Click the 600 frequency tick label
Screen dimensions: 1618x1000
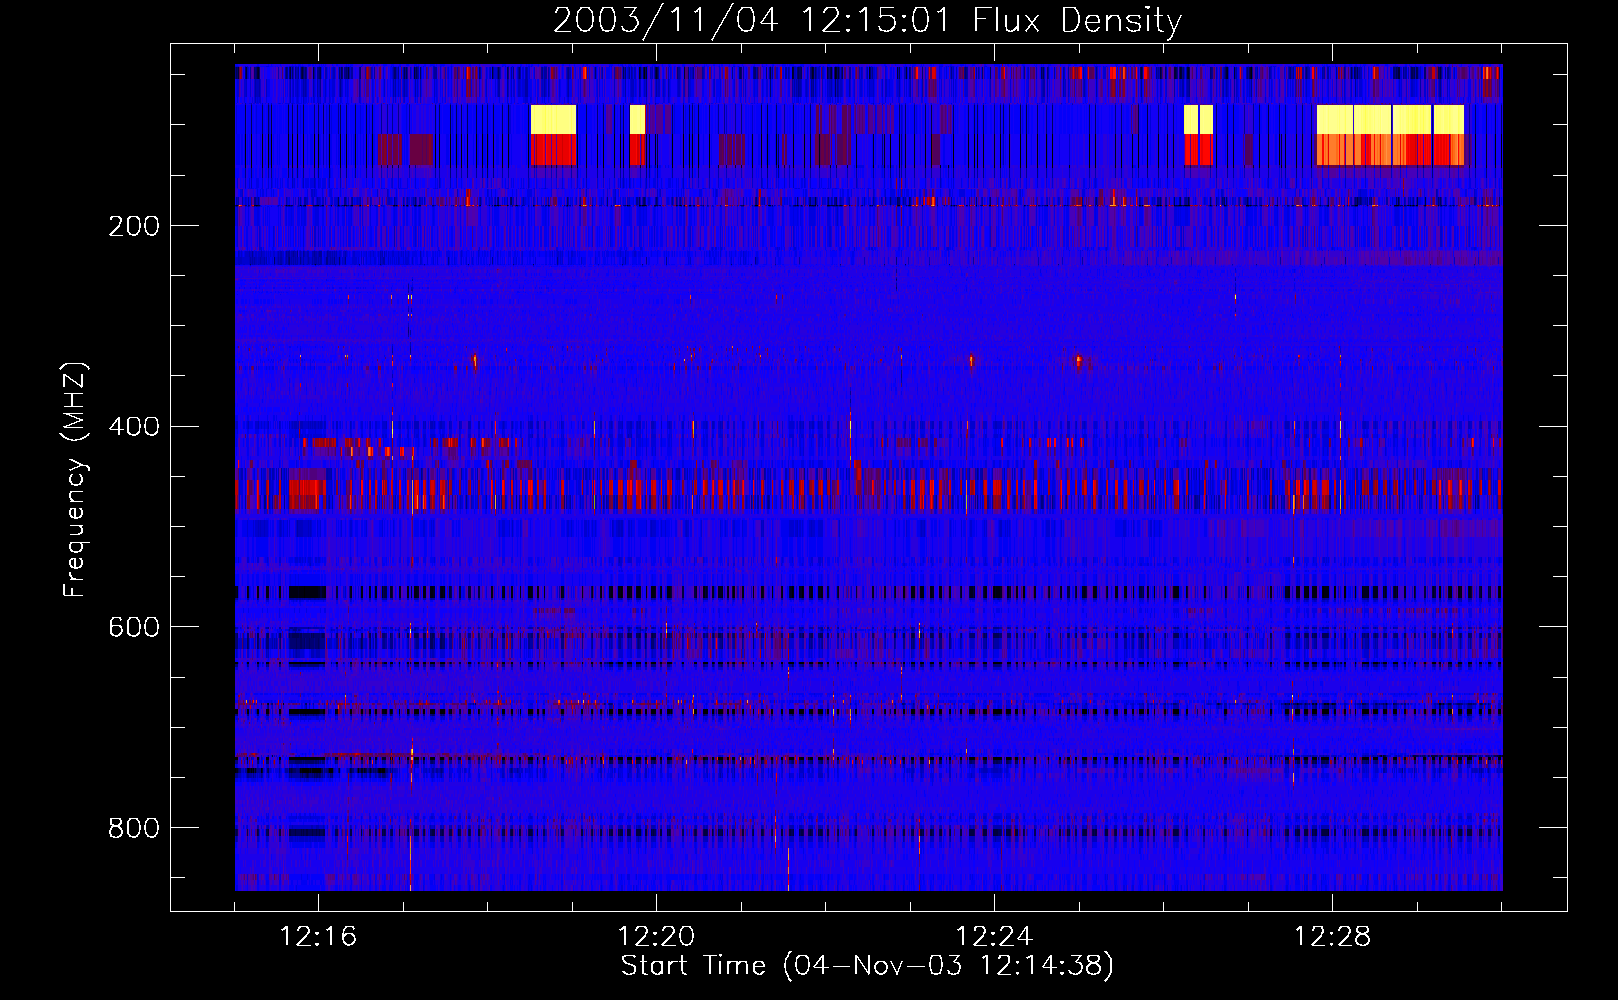pyautogui.click(x=134, y=627)
